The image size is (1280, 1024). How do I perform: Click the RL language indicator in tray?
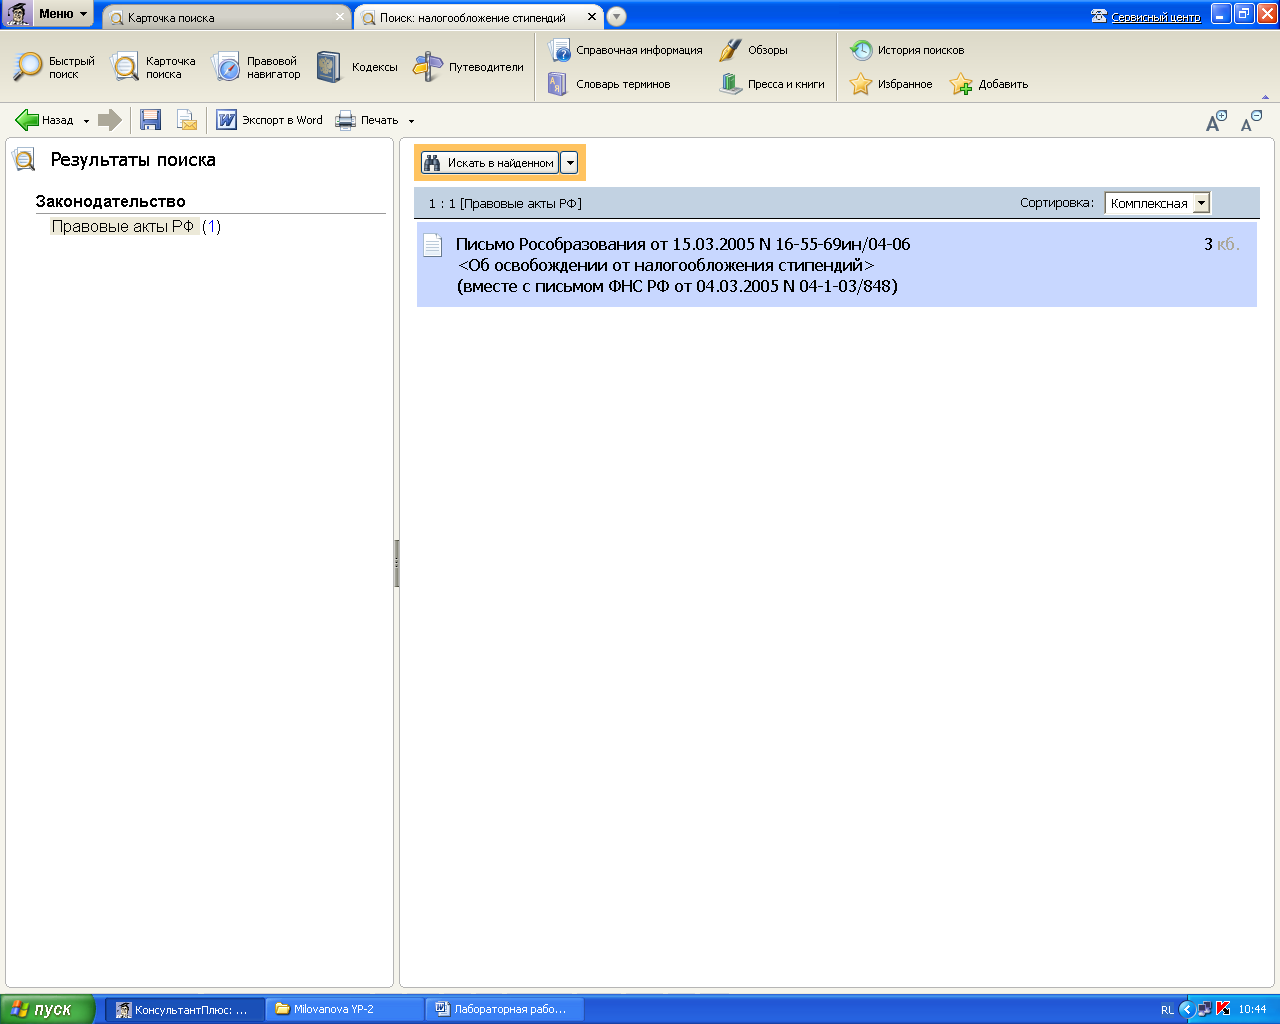tap(1167, 1010)
